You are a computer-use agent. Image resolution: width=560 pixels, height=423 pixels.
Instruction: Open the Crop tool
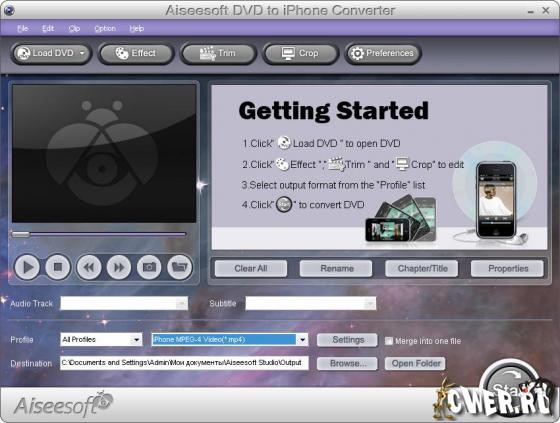tap(300, 54)
